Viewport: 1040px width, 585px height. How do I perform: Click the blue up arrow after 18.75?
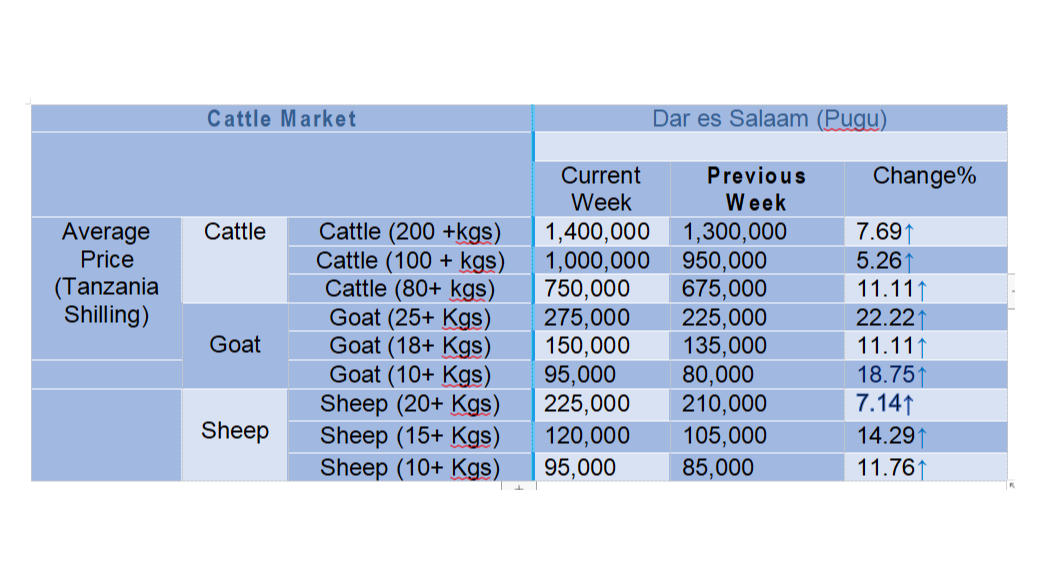[x=922, y=376]
